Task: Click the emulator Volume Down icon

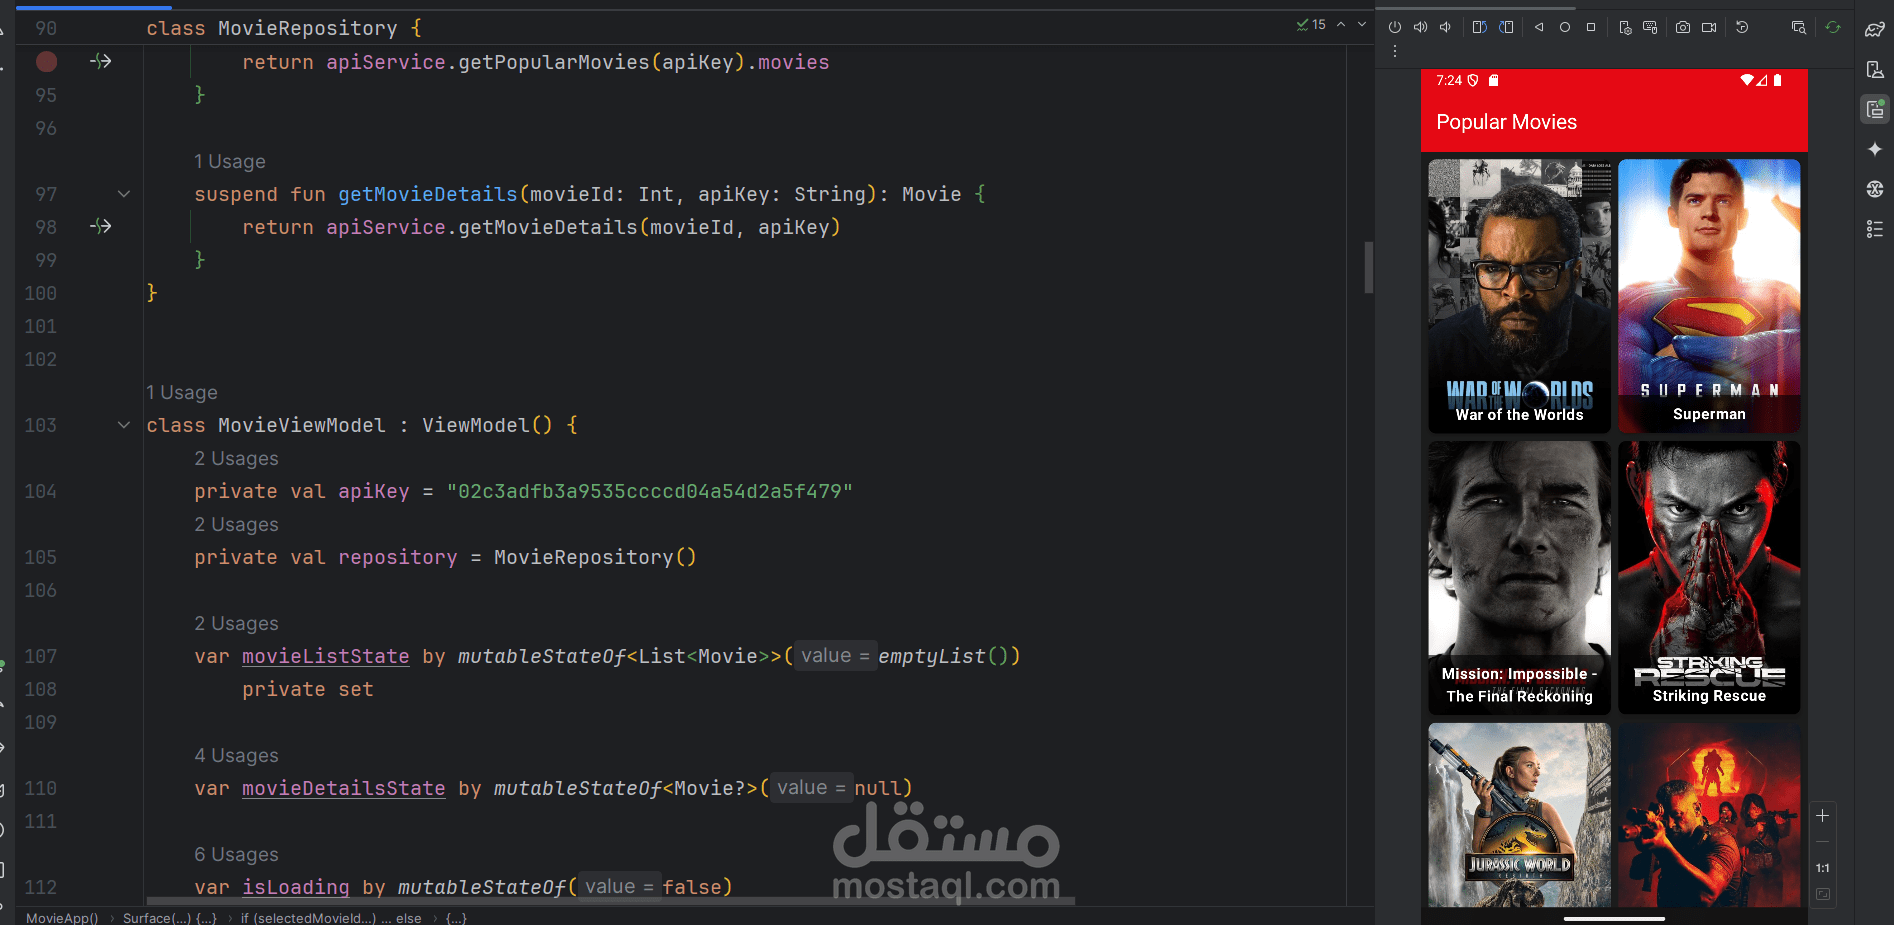Action: tap(1445, 27)
